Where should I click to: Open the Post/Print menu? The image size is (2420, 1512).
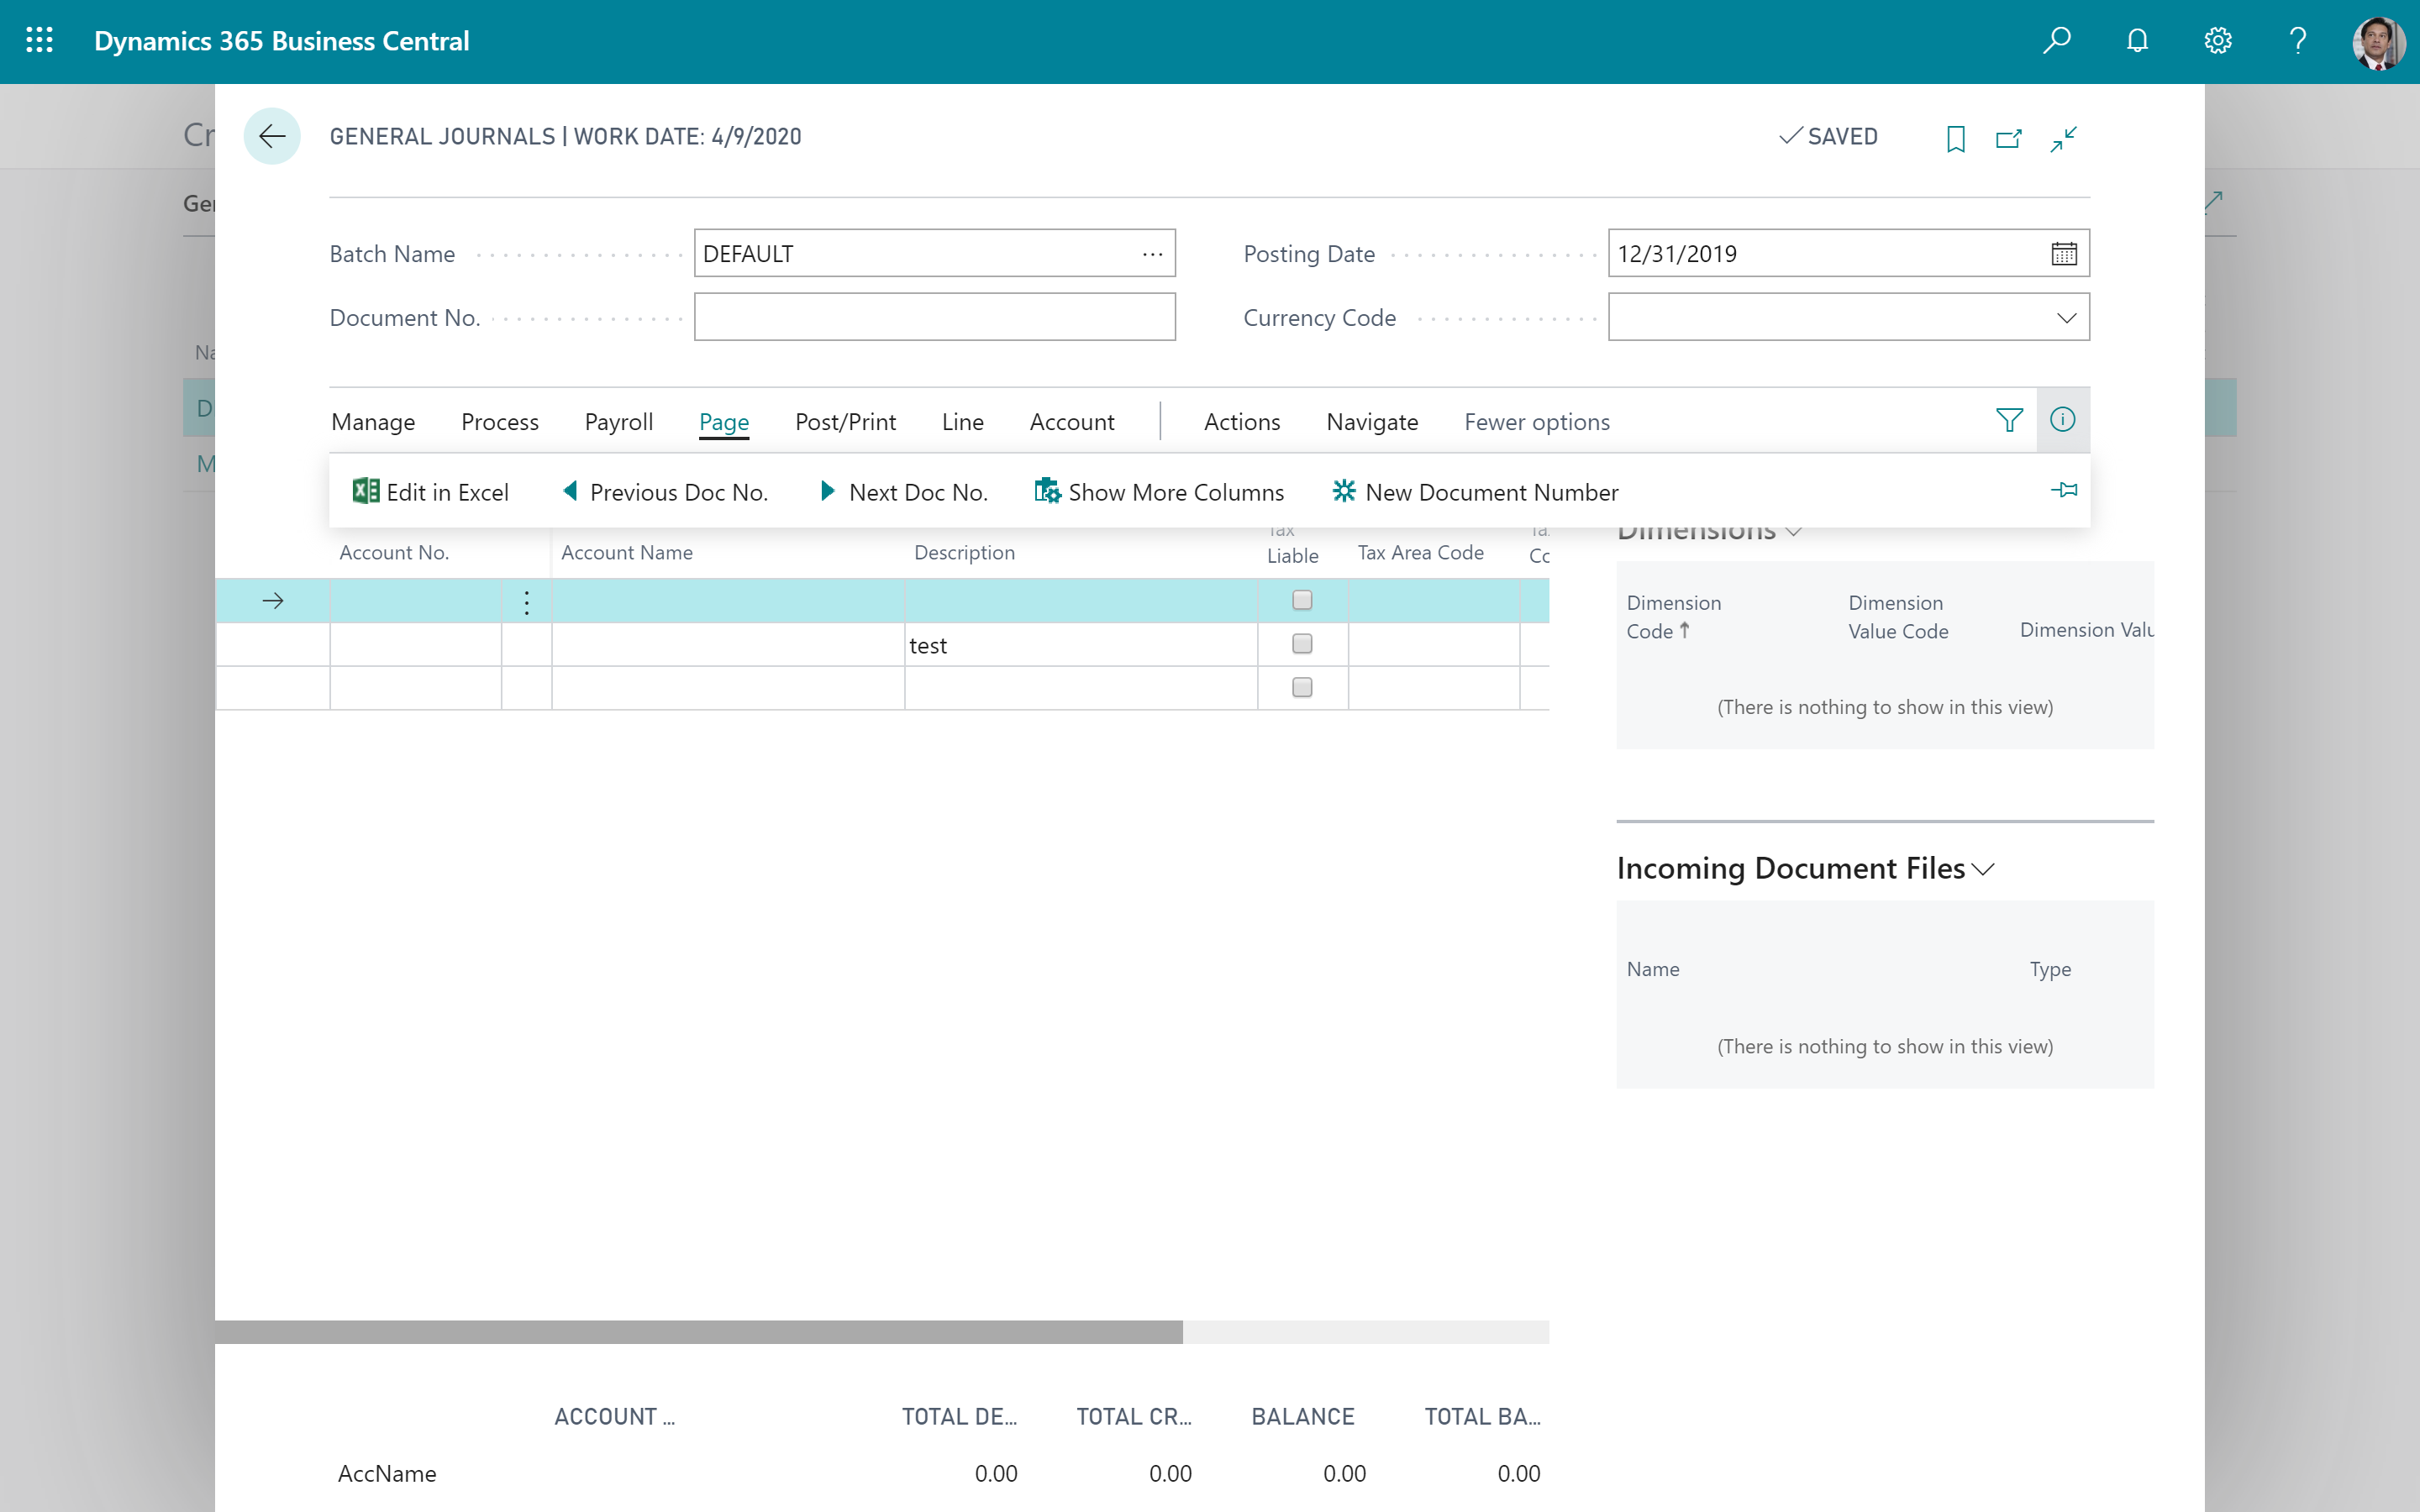[x=845, y=421]
